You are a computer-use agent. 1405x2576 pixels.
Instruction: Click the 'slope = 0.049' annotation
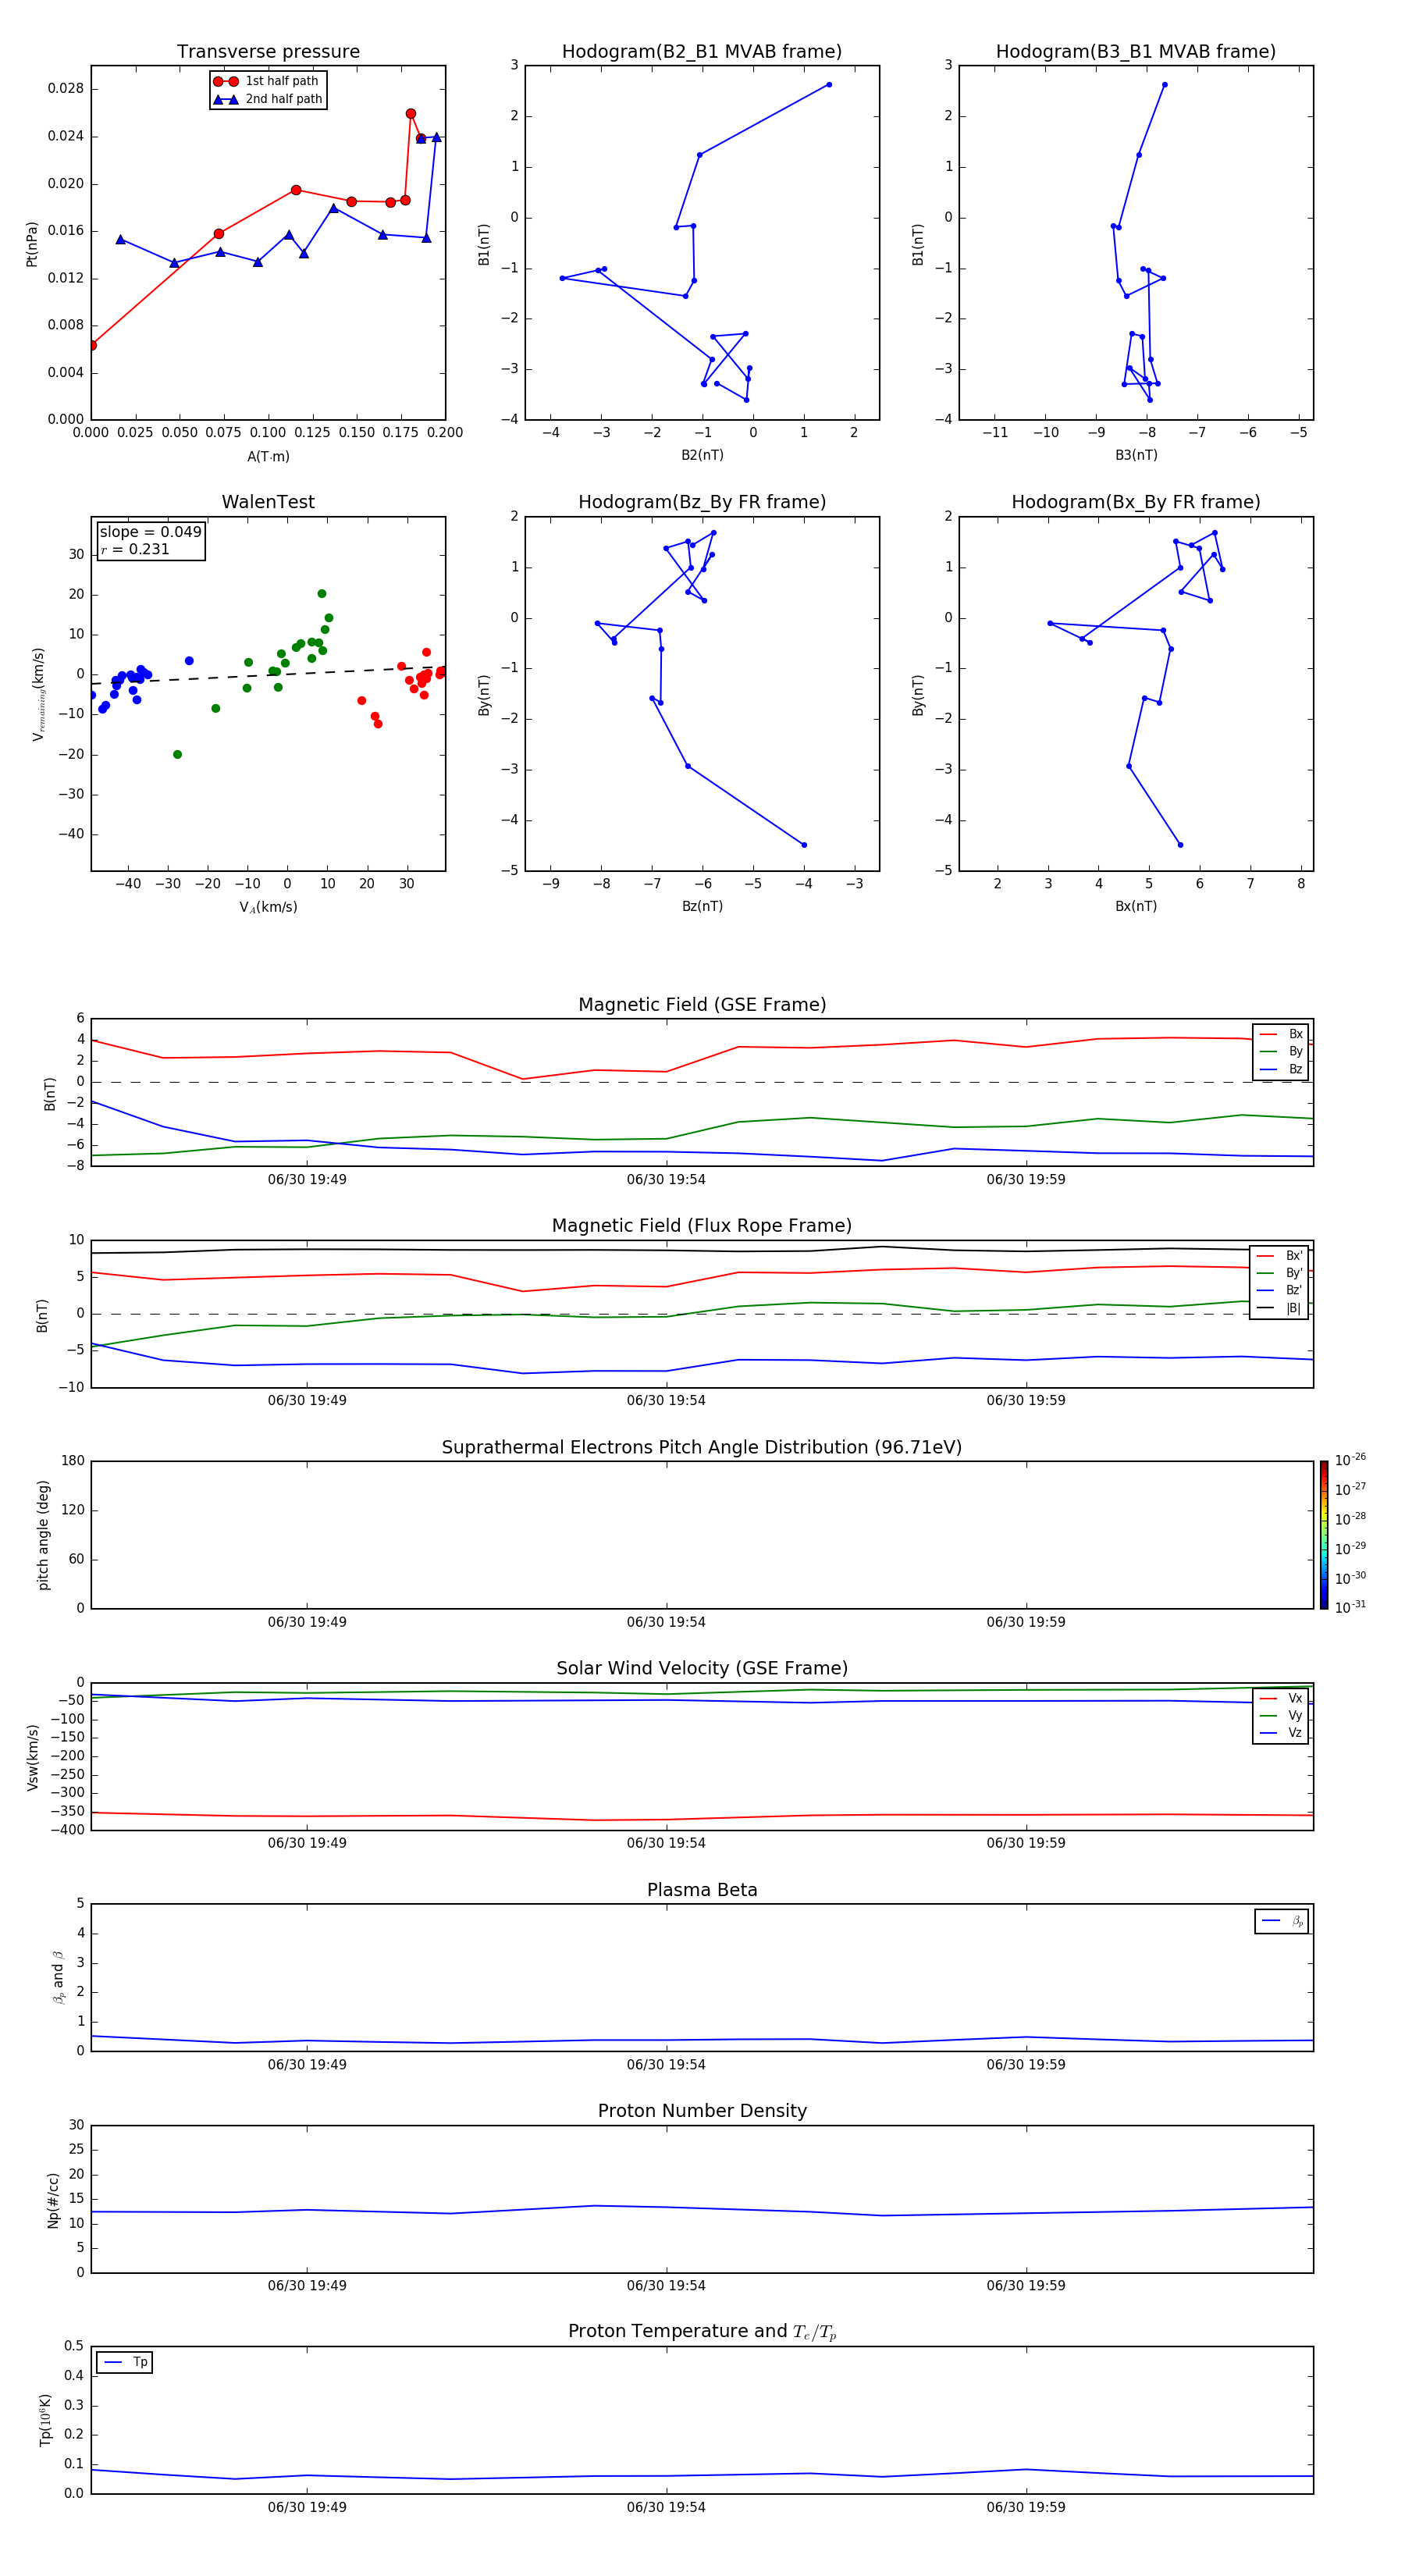tap(150, 532)
